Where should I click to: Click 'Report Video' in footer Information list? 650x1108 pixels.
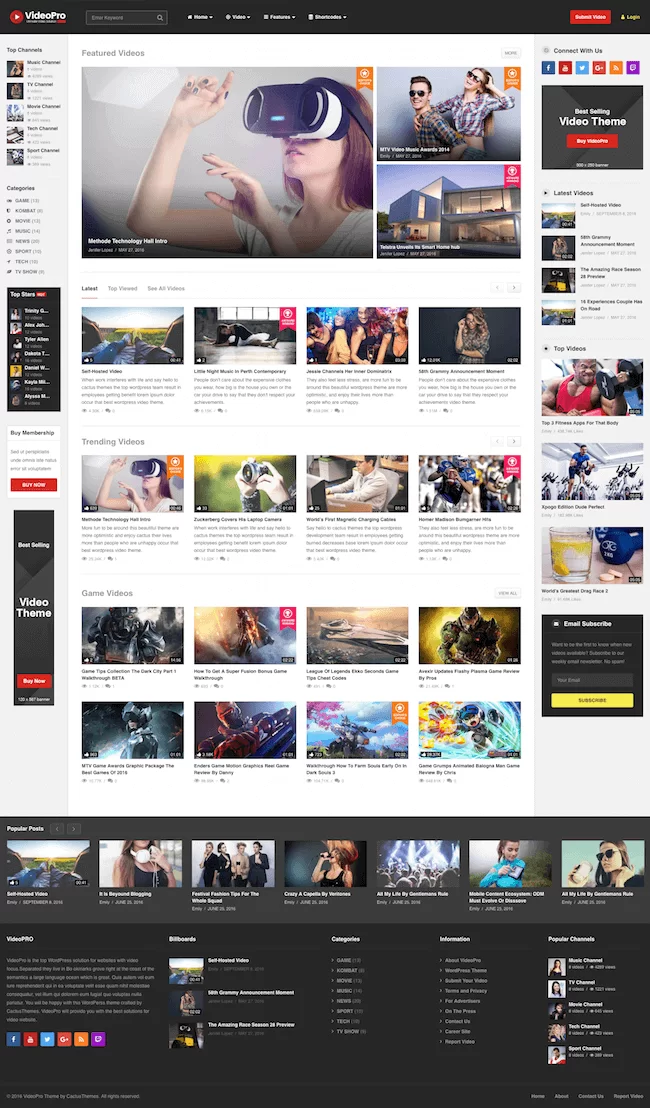click(x=460, y=1042)
